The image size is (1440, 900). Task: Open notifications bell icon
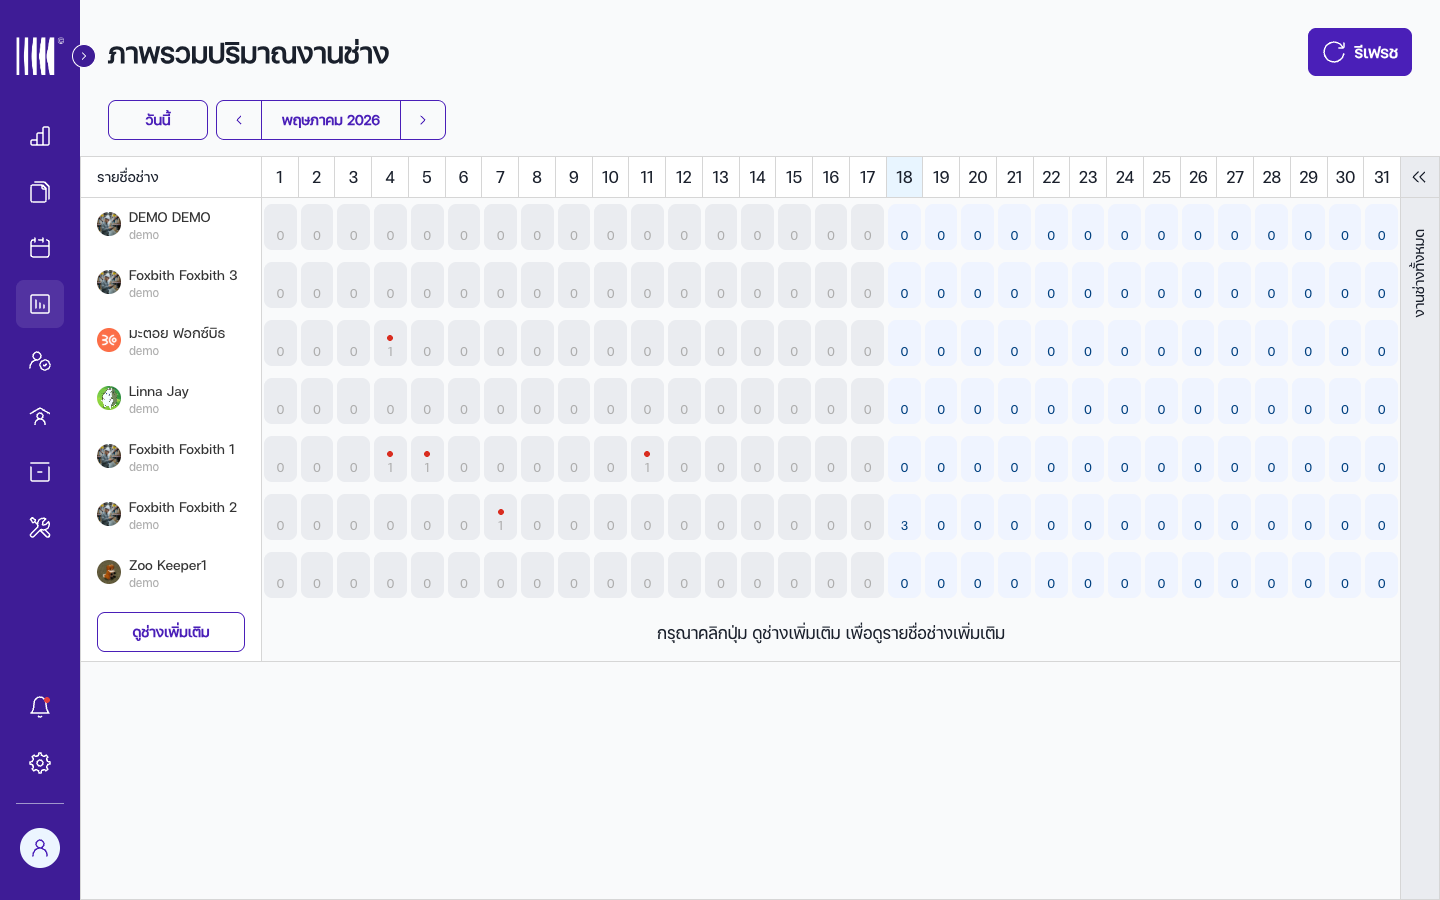[40, 707]
